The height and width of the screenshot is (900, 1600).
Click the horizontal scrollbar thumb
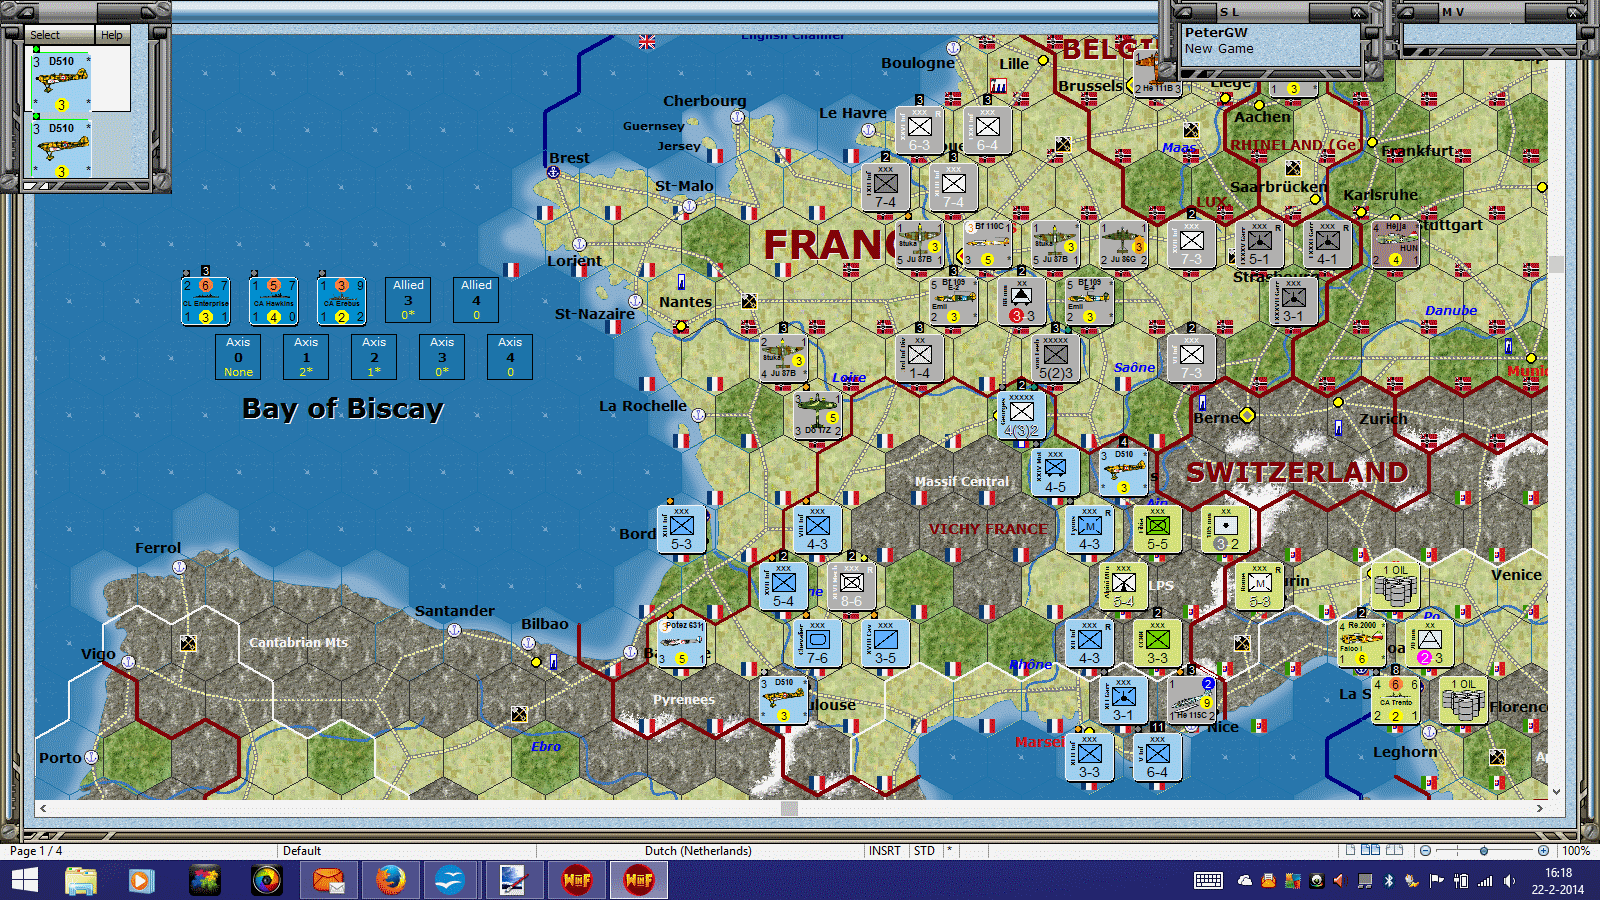click(790, 808)
